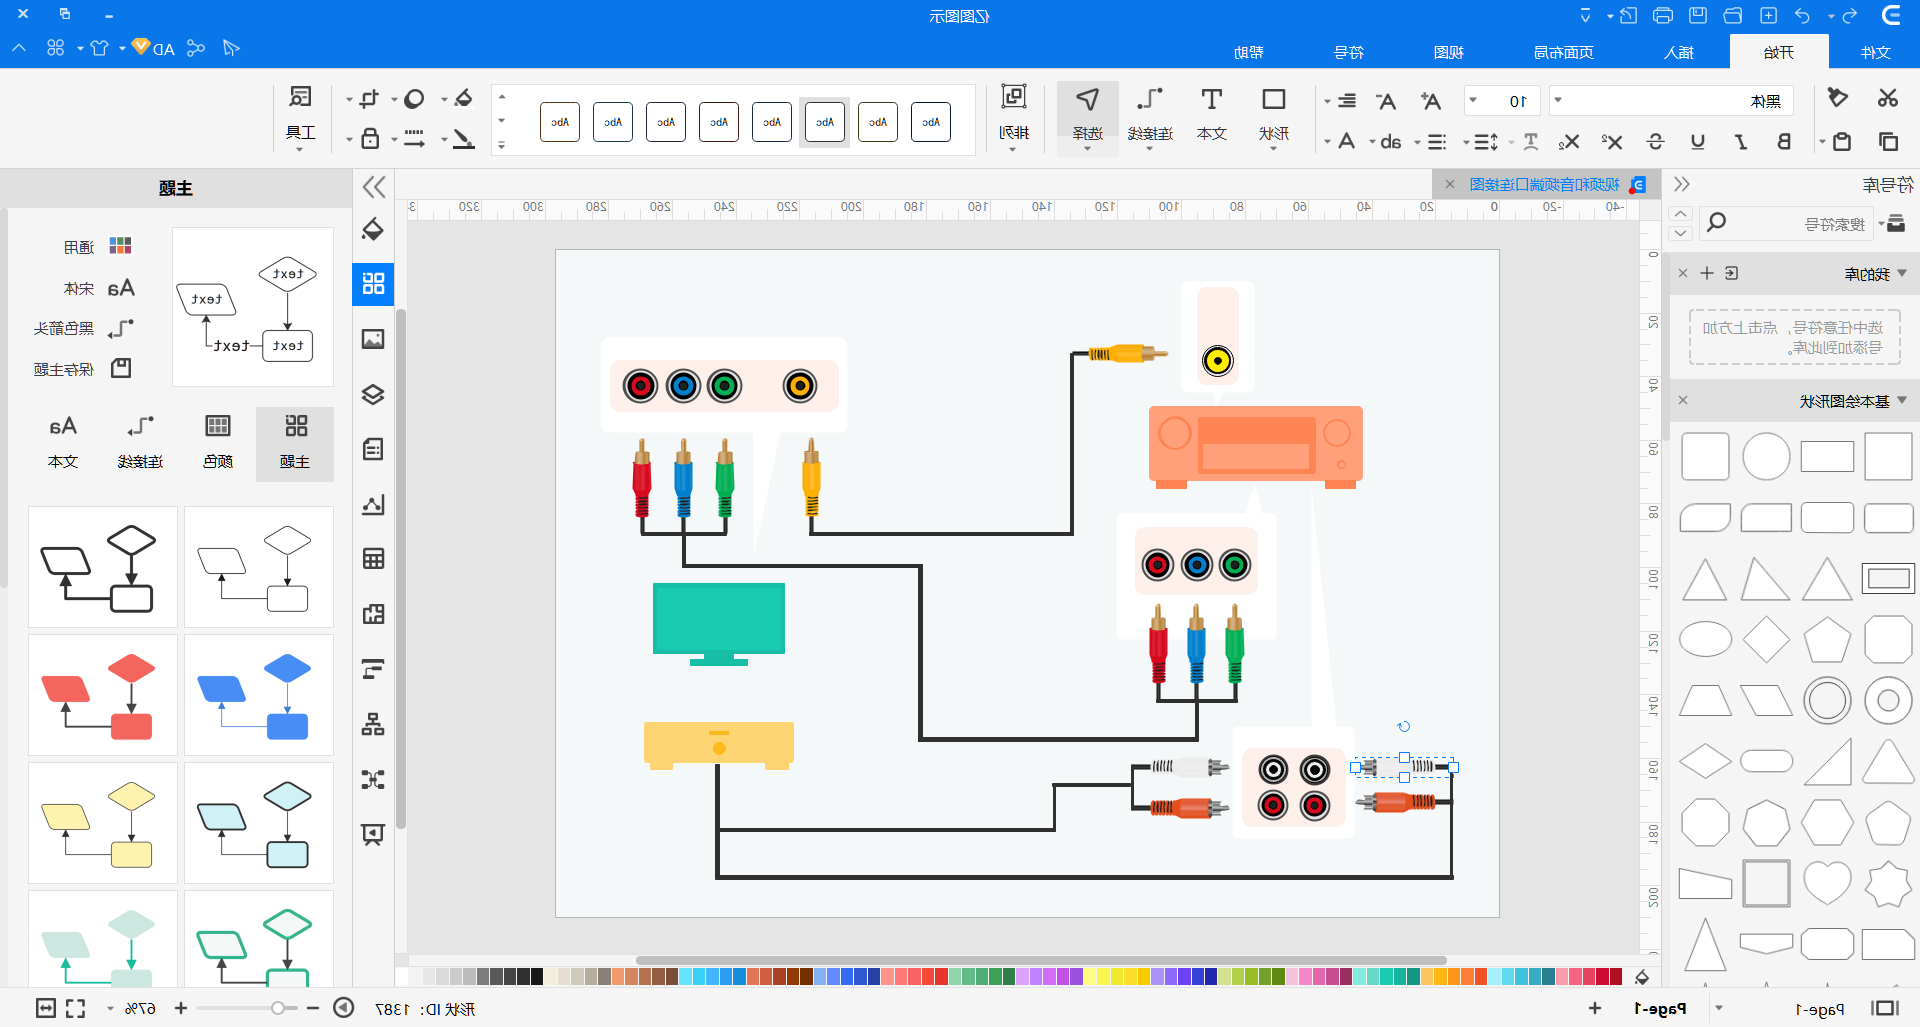Select the Text (文本) tool
Screen dimensions: 1920x1027
point(1212,112)
